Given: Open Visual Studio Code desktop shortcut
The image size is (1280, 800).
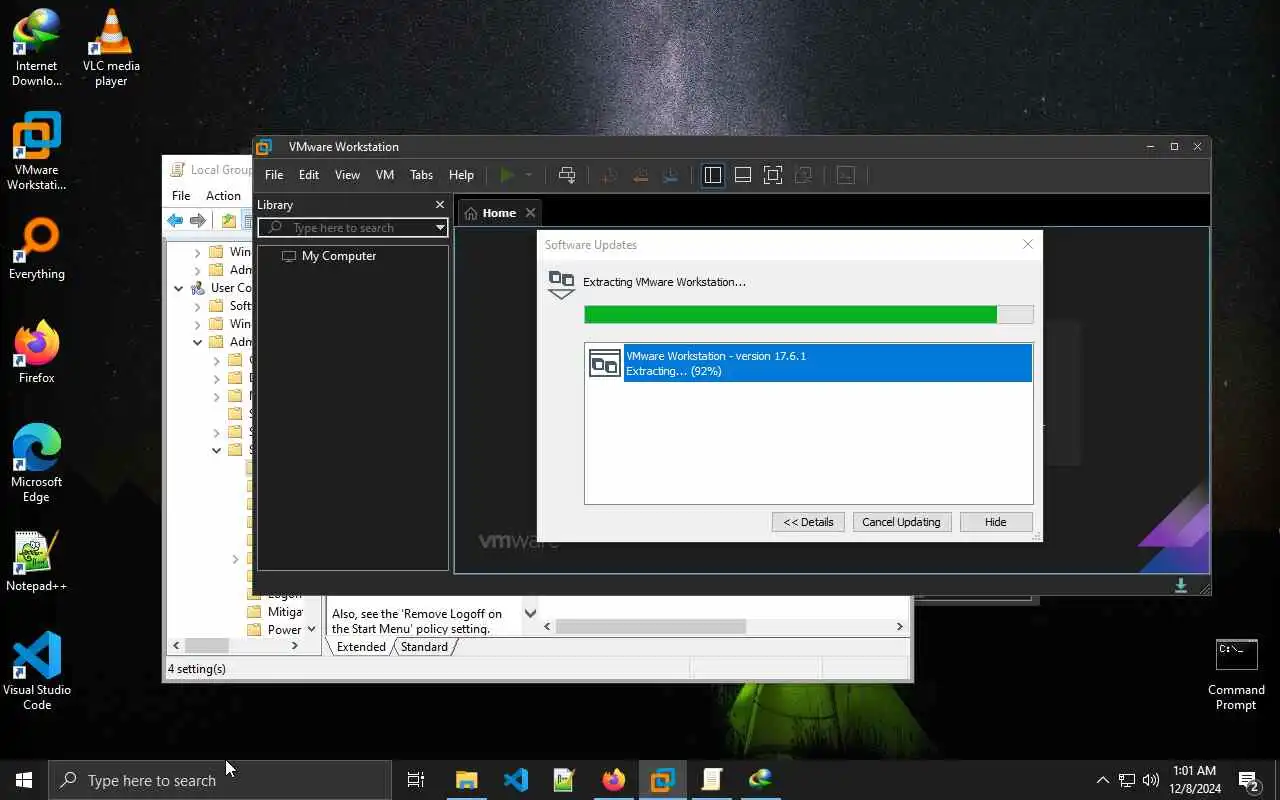Looking at the screenshot, I should [37, 671].
